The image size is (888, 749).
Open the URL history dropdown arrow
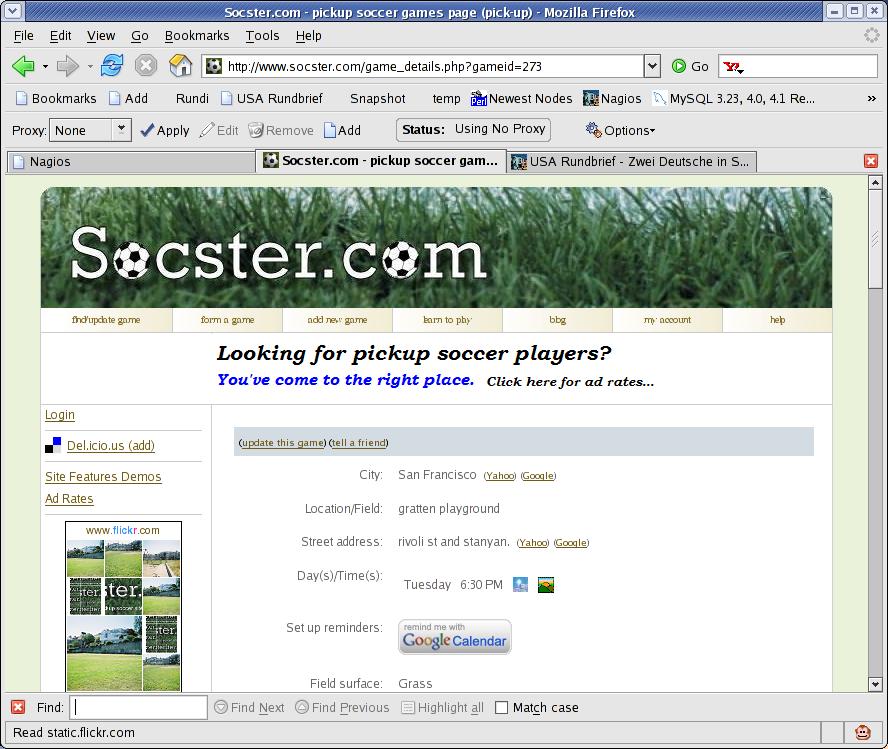[x=652, y=66]
